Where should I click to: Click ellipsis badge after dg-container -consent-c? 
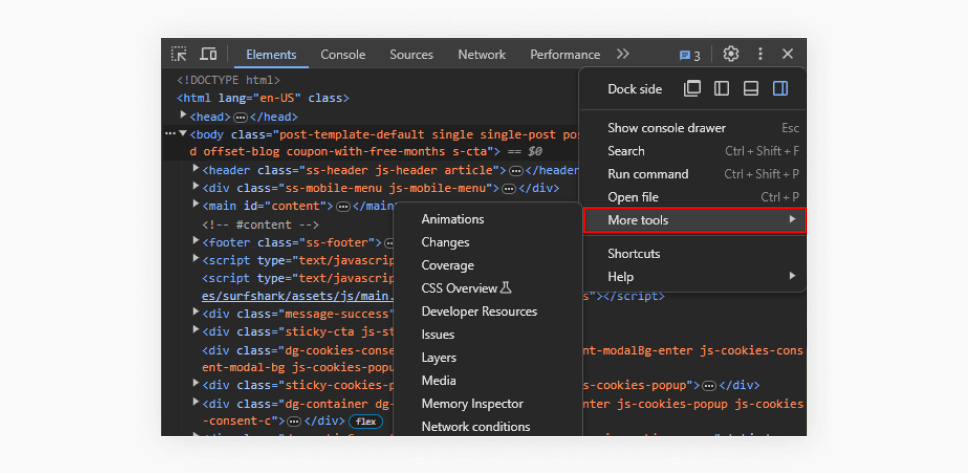click(x=294, y=422)
